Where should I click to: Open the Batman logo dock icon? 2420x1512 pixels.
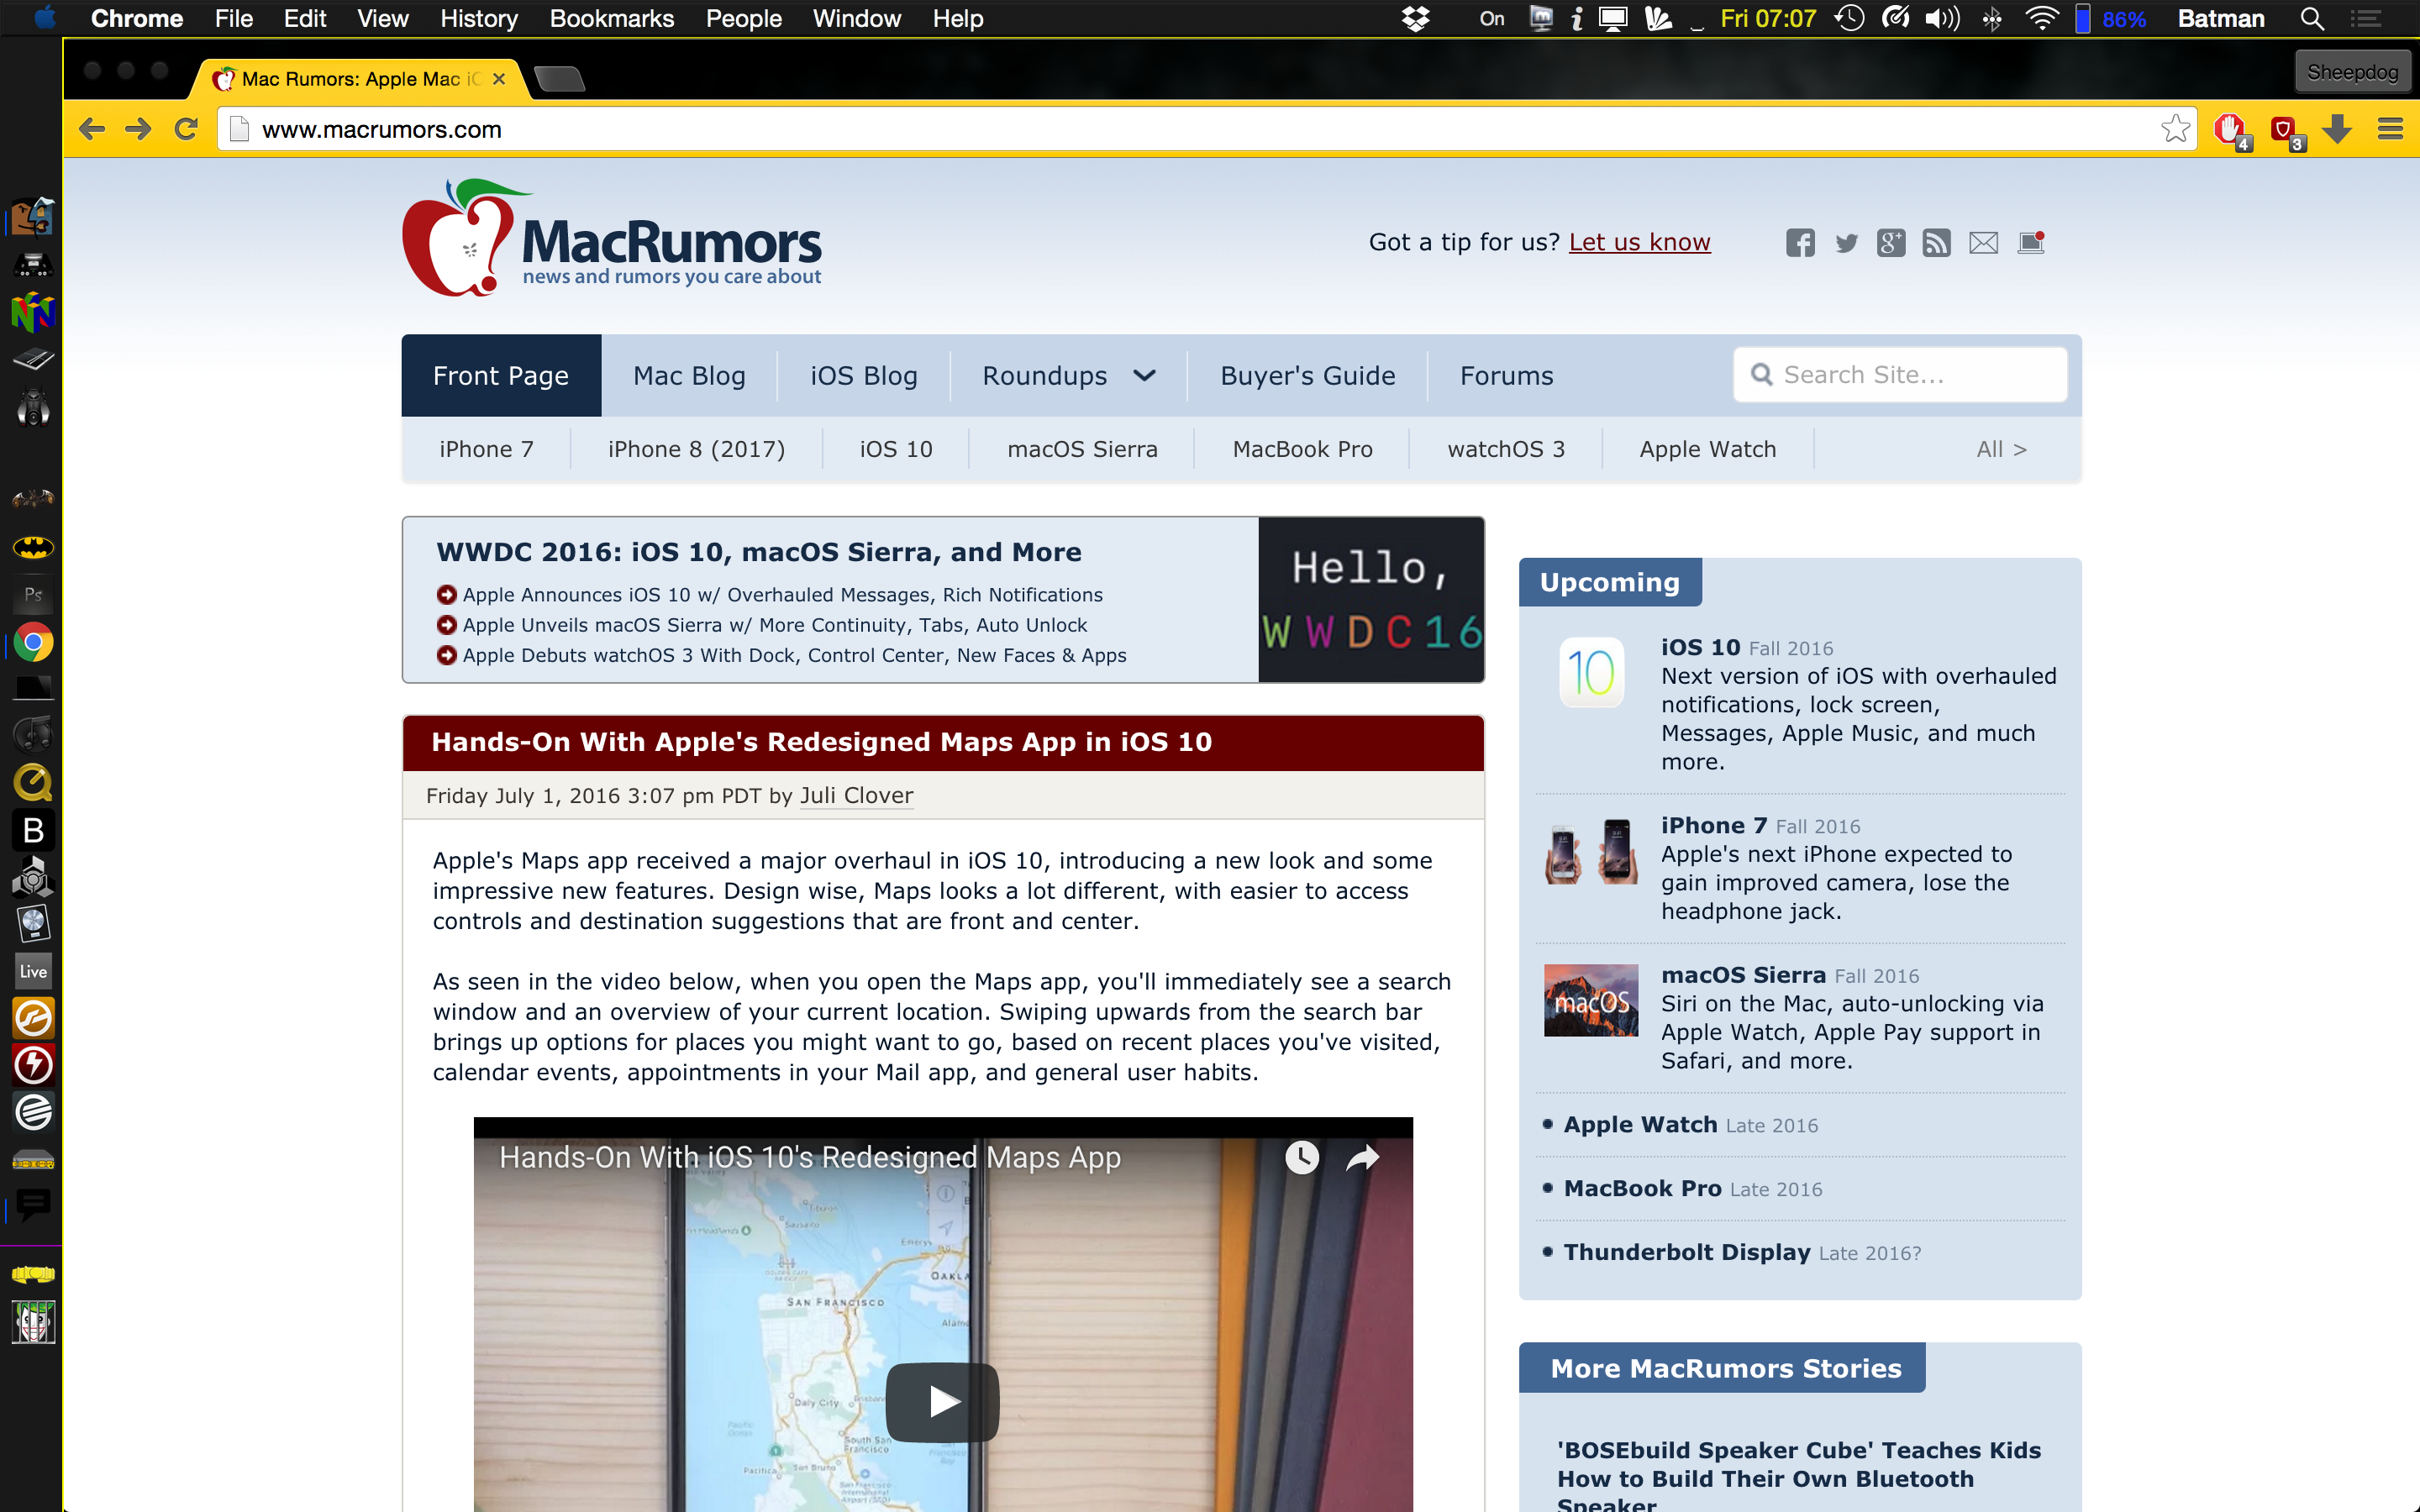point(33,547)
